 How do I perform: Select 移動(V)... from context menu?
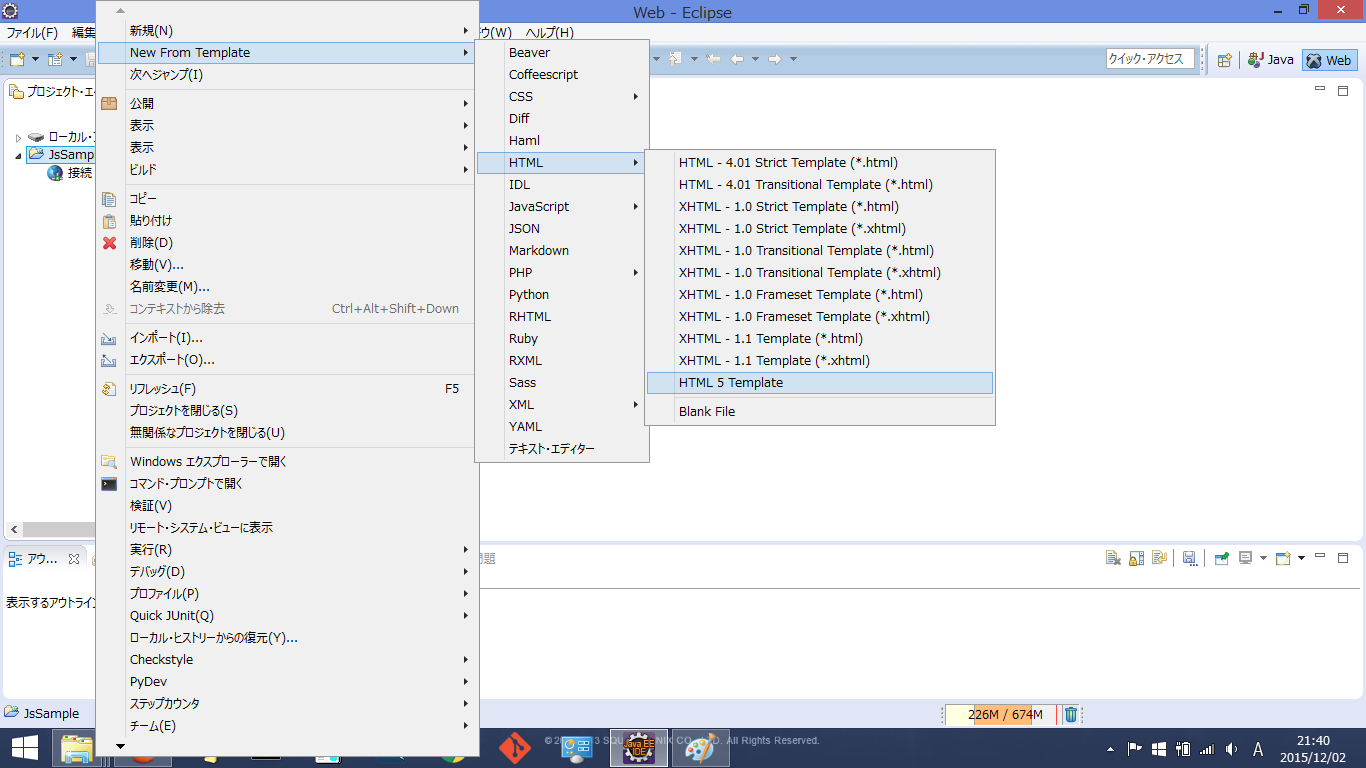coord(287,264)
